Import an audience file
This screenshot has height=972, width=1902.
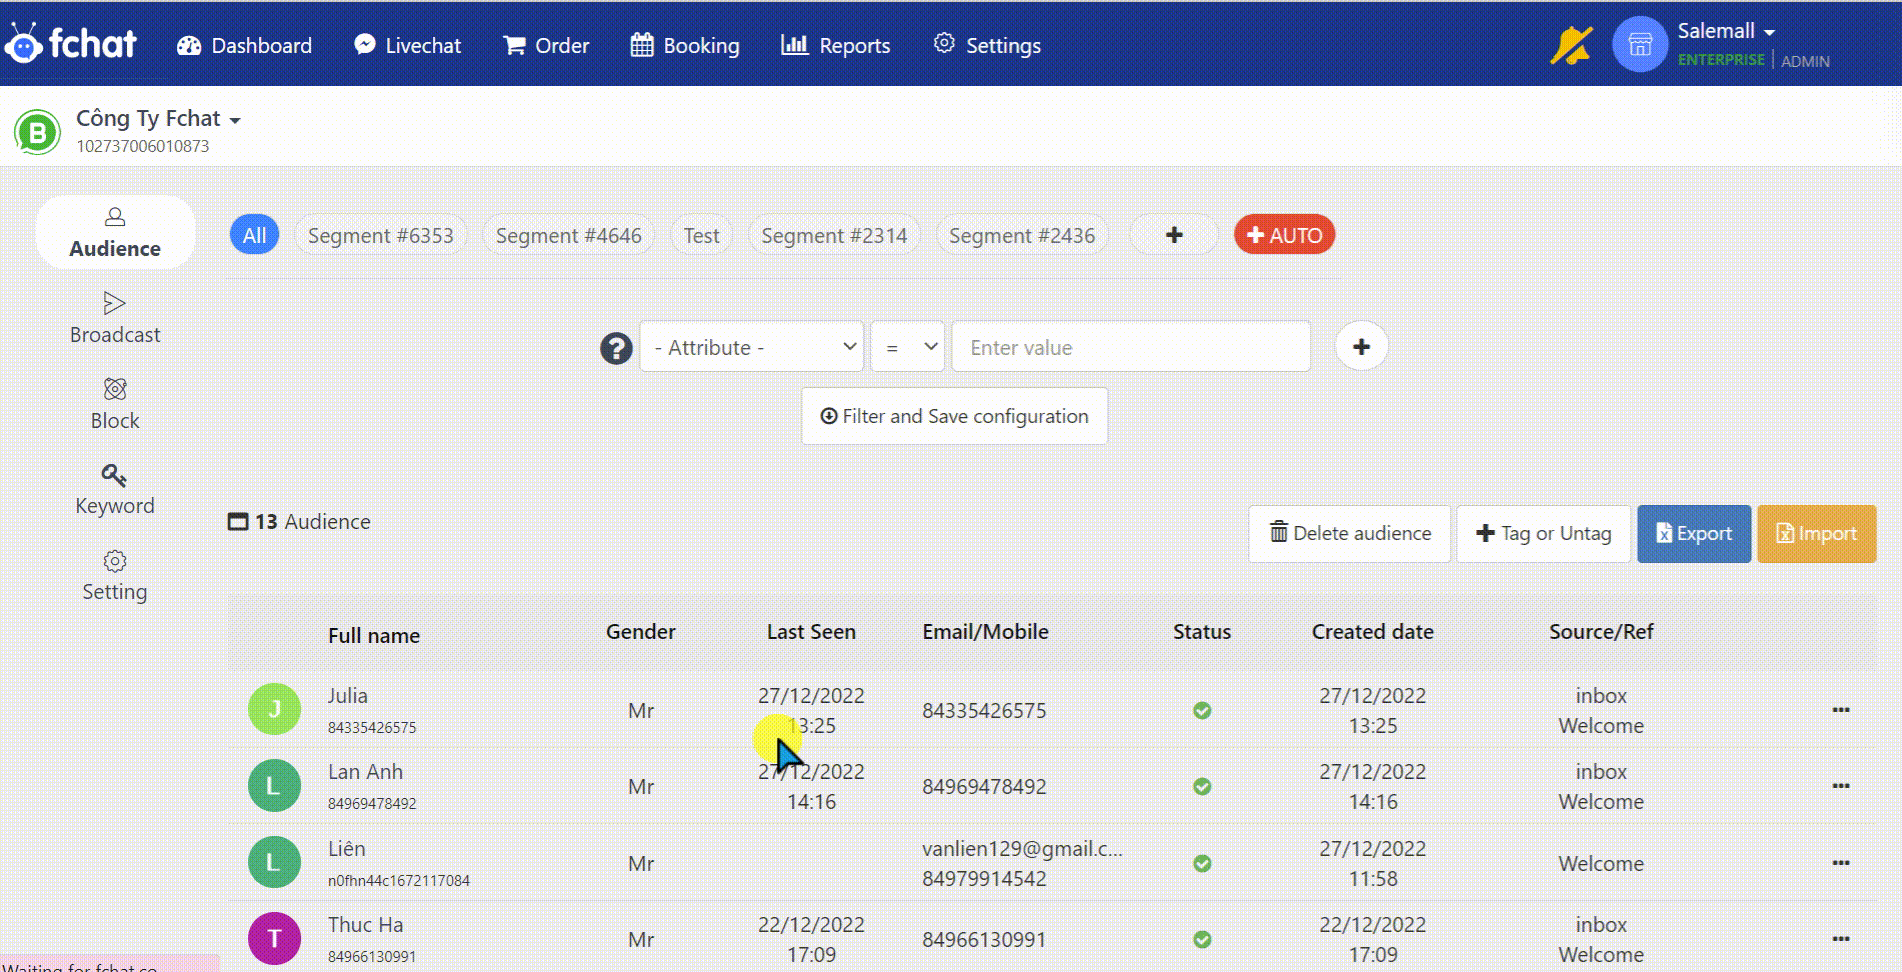click(x=1816, y=533)
